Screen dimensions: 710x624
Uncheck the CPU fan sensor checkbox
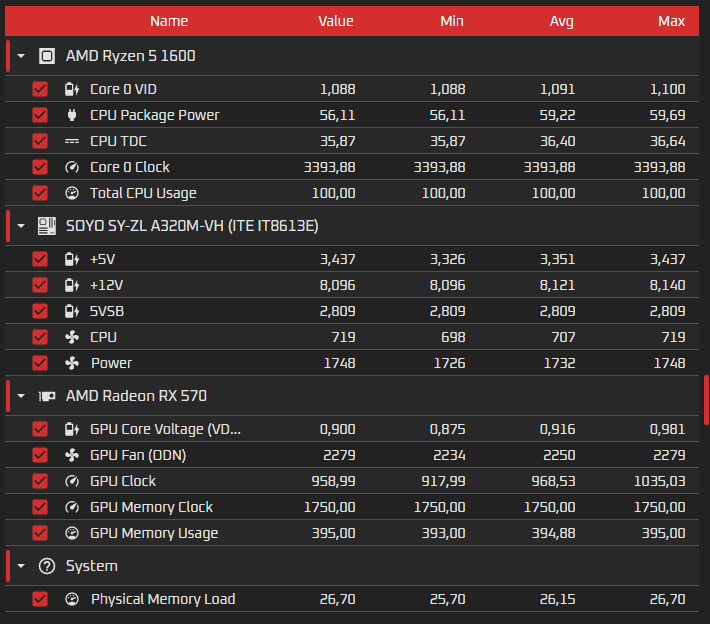click(x=40, y=337)
